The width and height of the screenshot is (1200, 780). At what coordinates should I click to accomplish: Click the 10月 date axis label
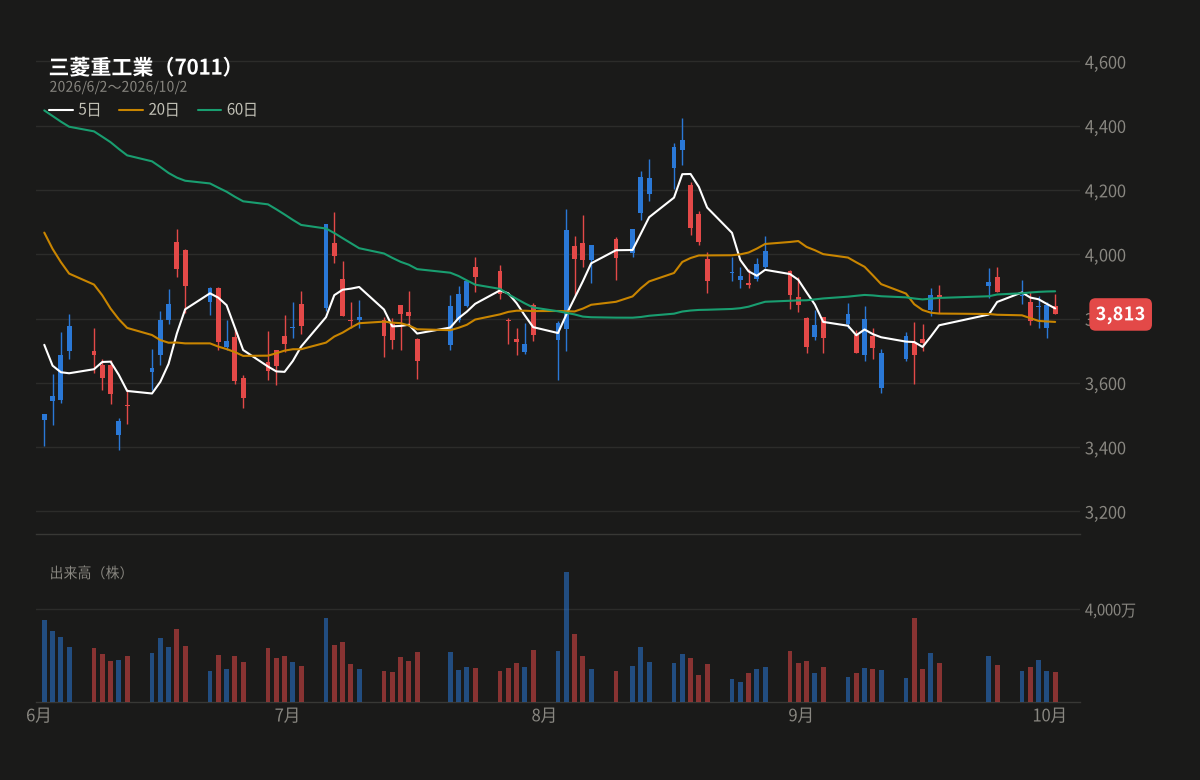click(1050, 715)
